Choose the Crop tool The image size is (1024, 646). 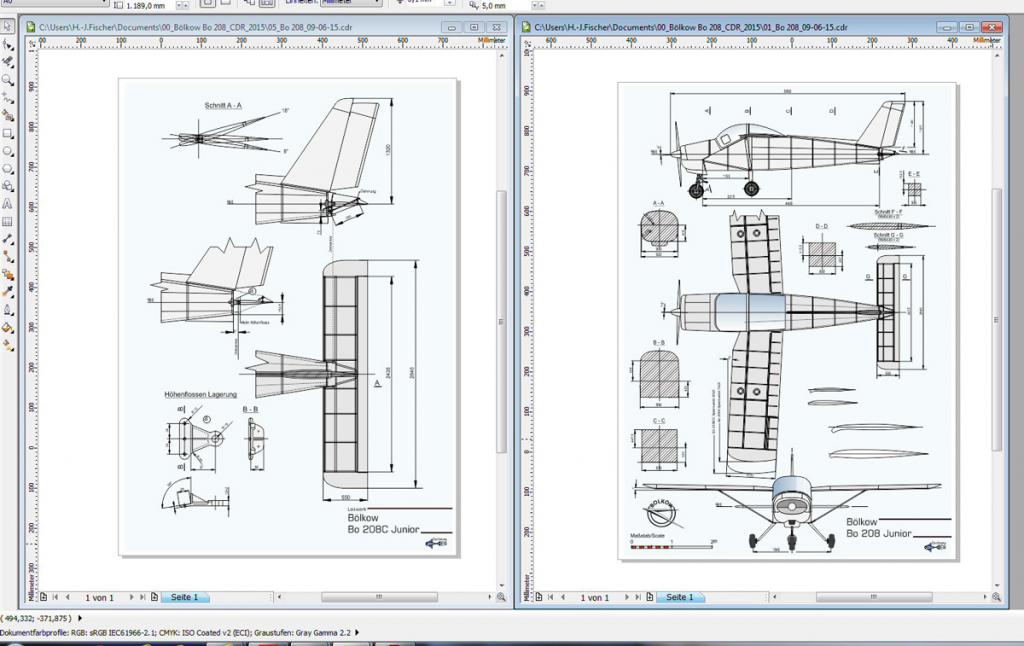(8, 62)
